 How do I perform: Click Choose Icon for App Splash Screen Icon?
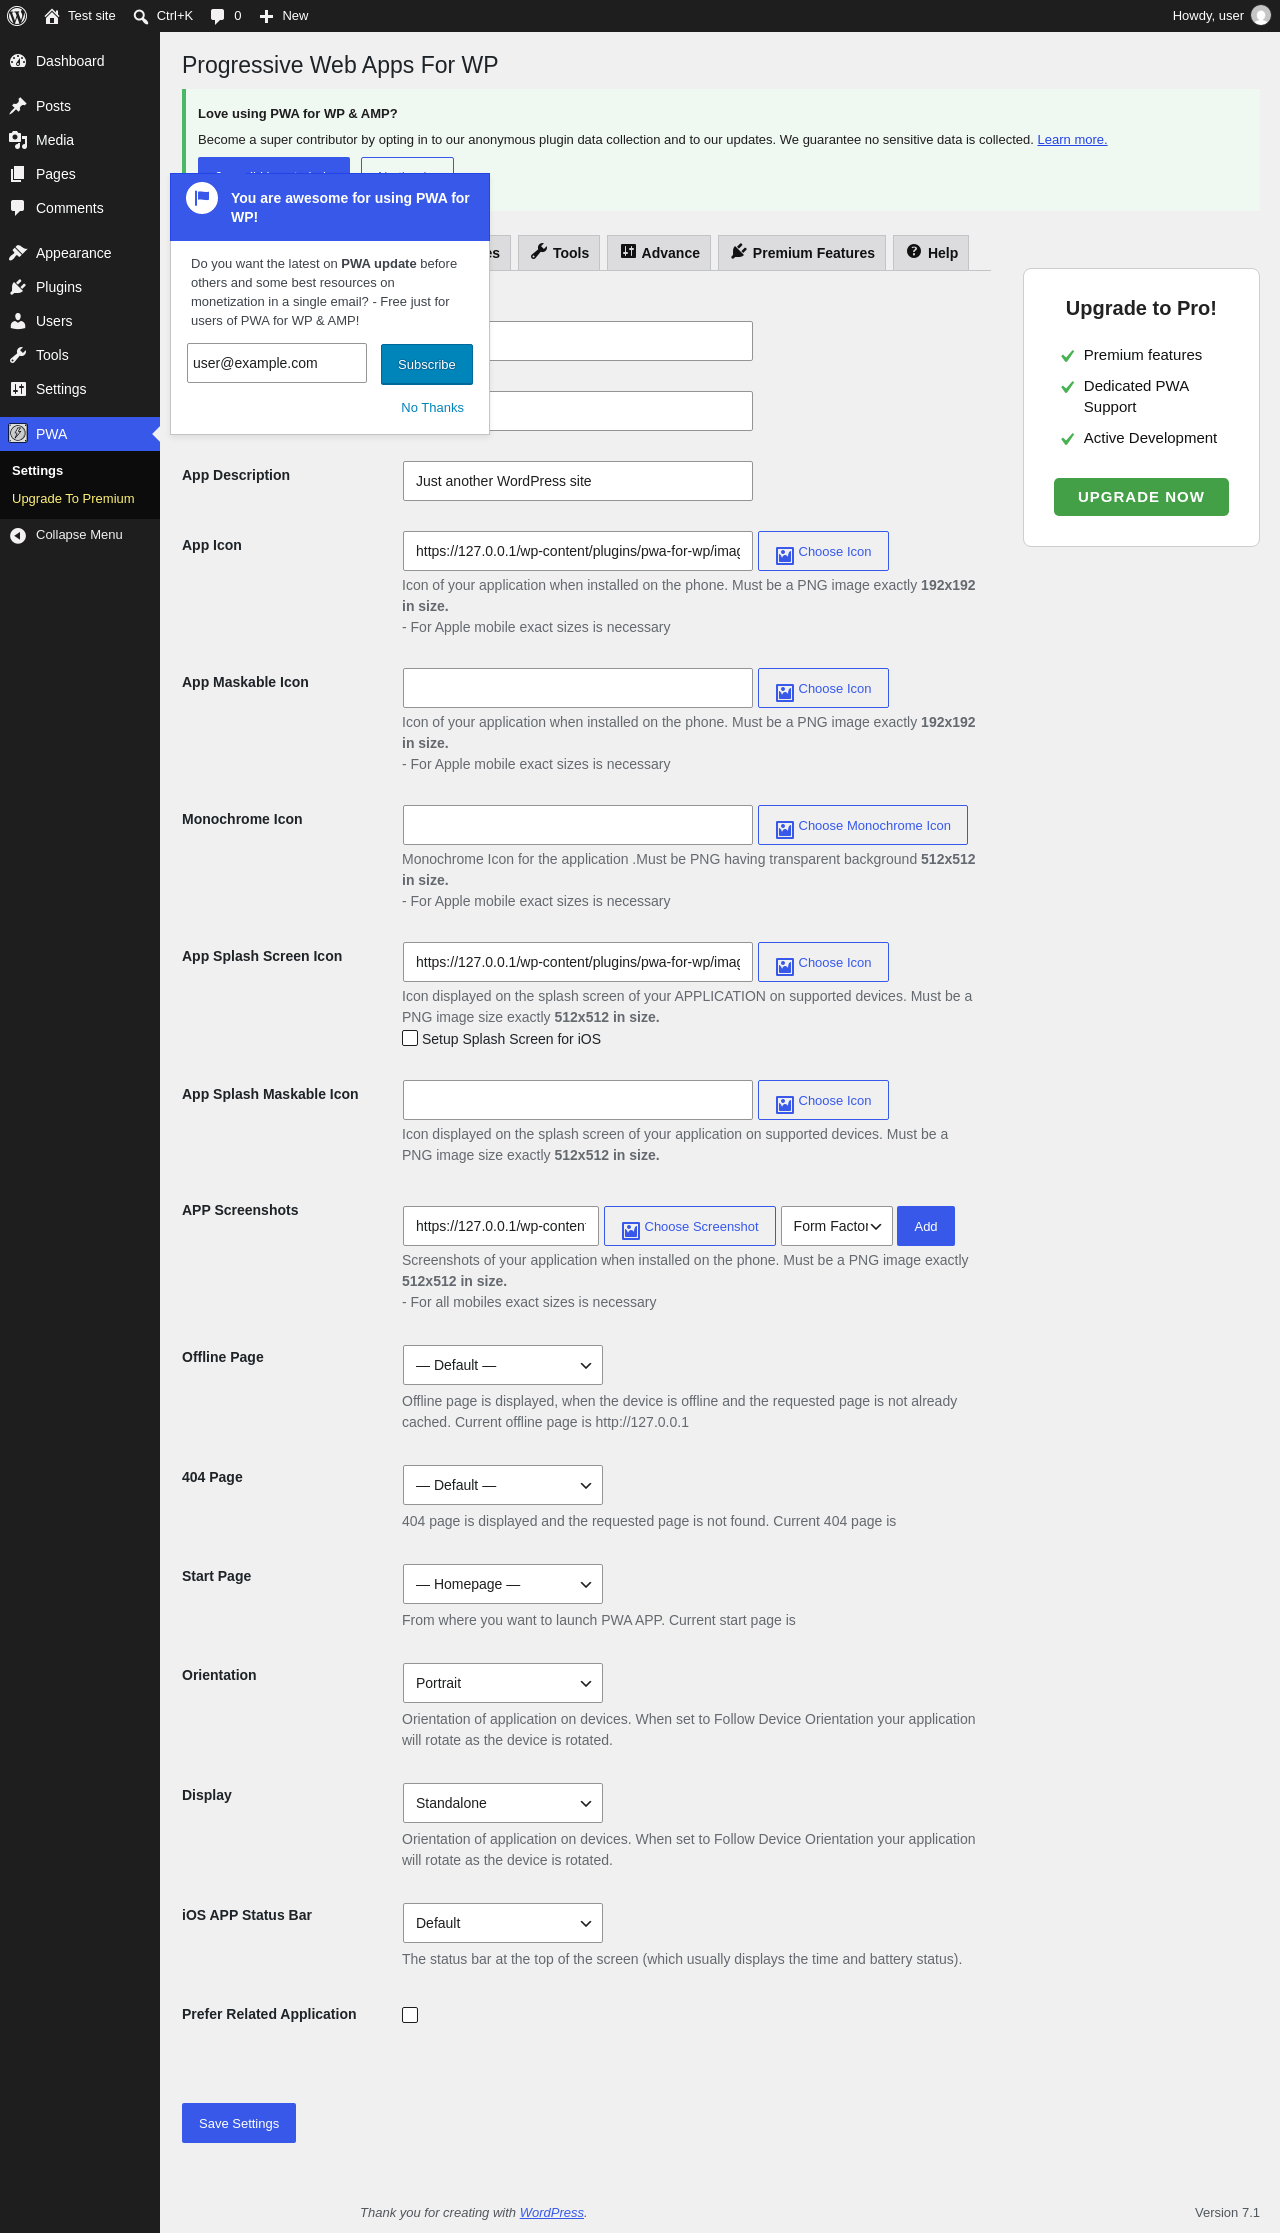823,962
